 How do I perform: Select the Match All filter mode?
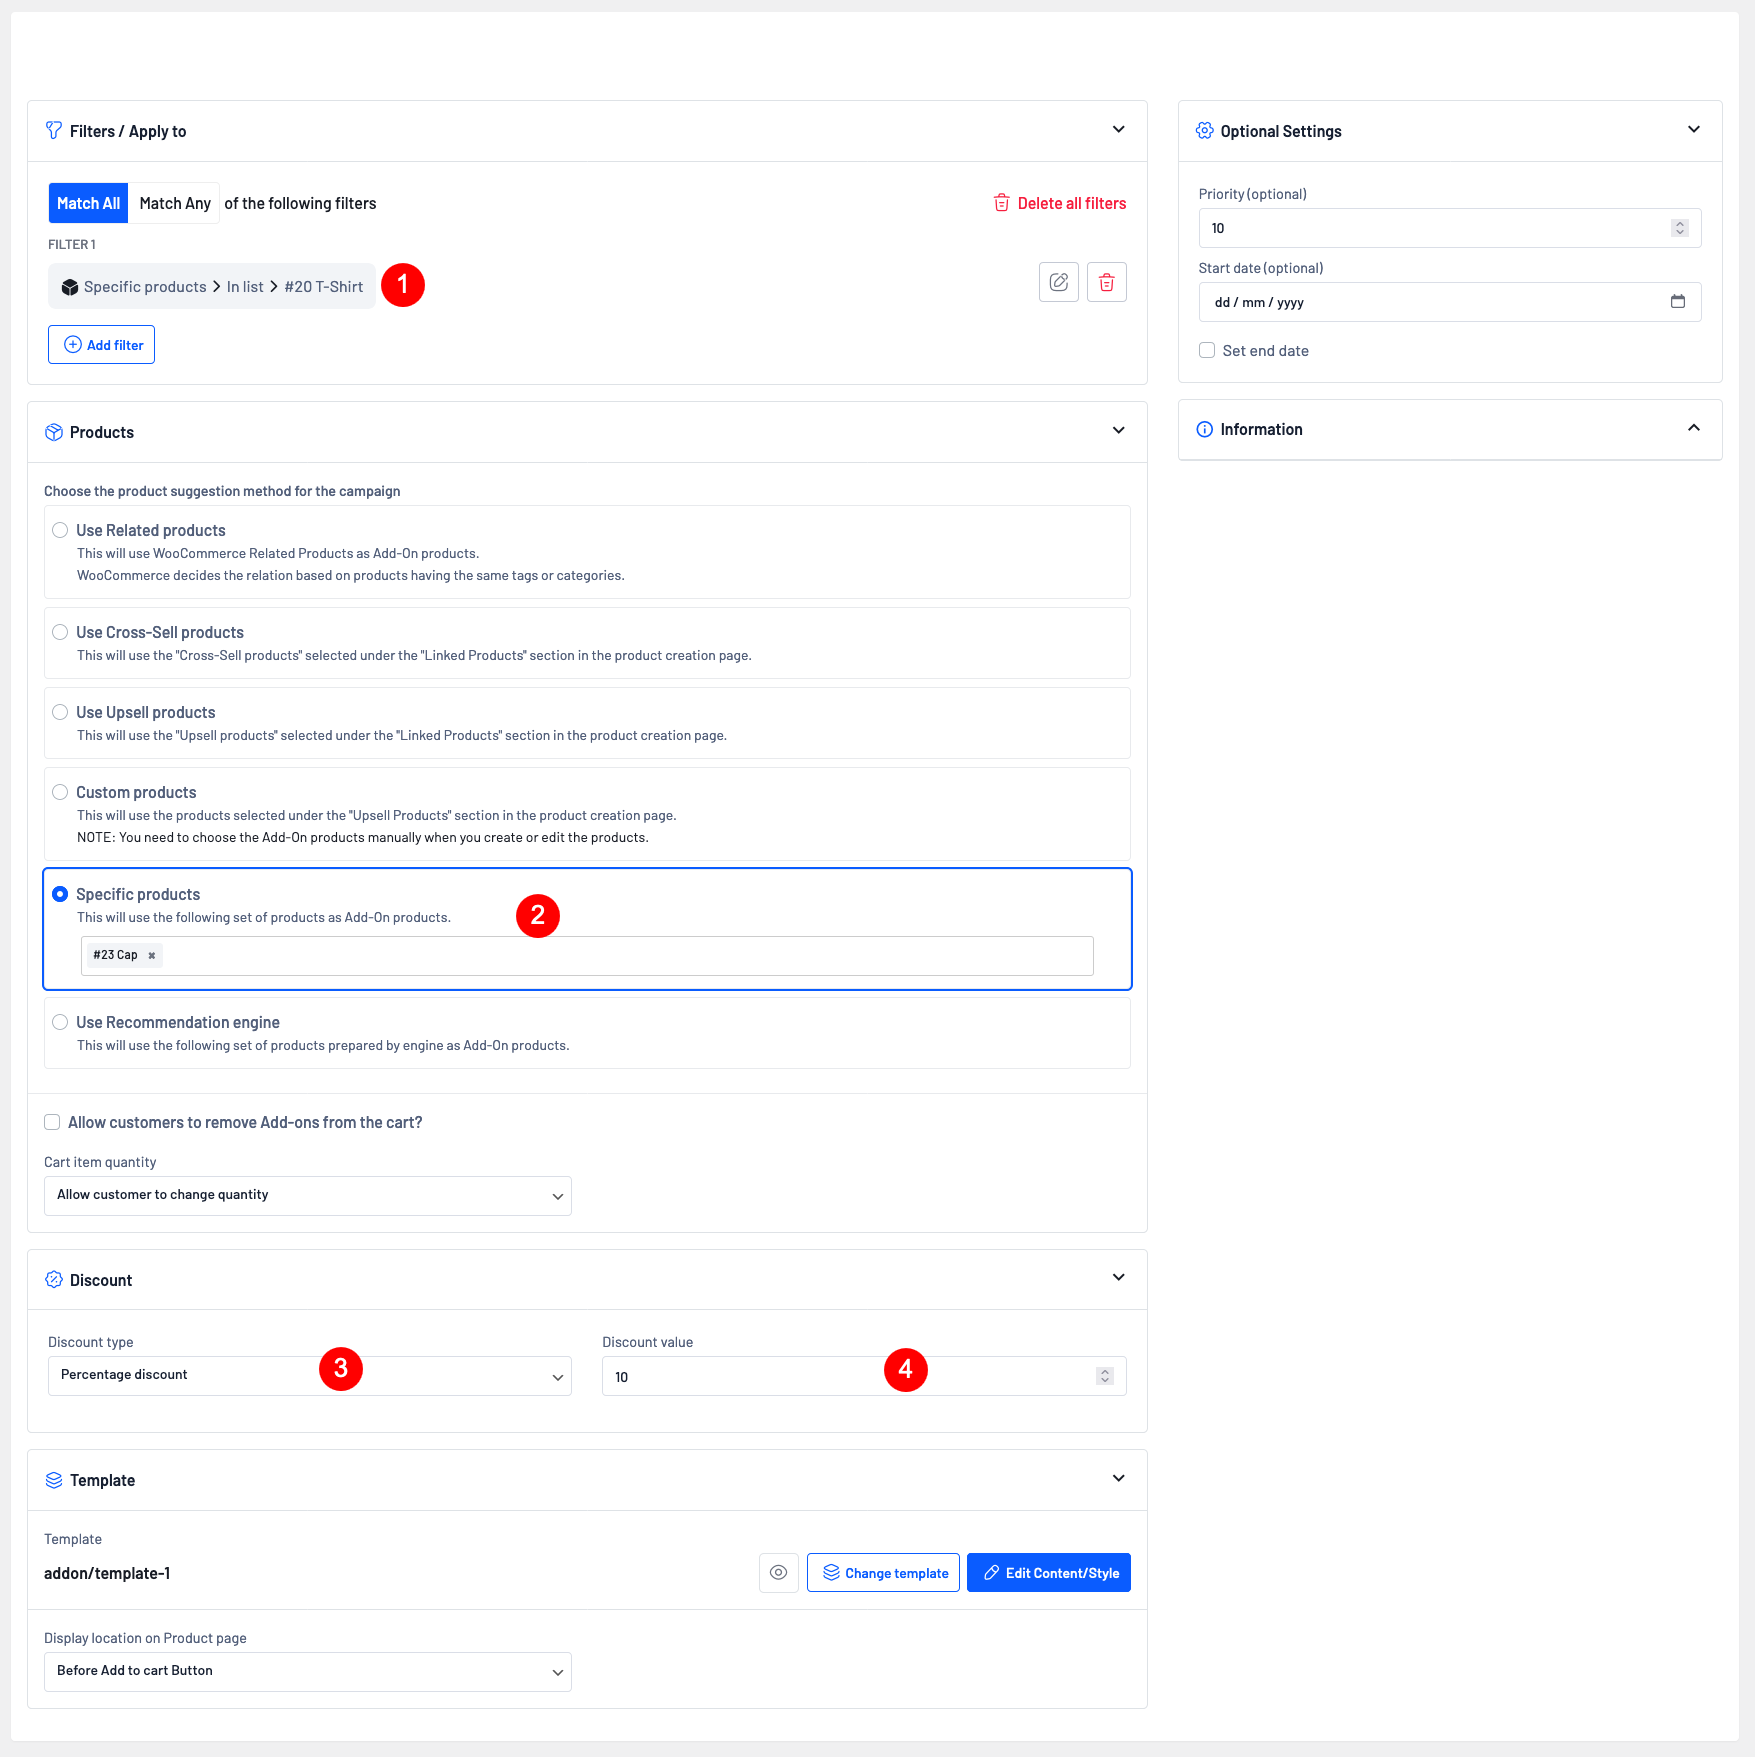click(88, 204)
